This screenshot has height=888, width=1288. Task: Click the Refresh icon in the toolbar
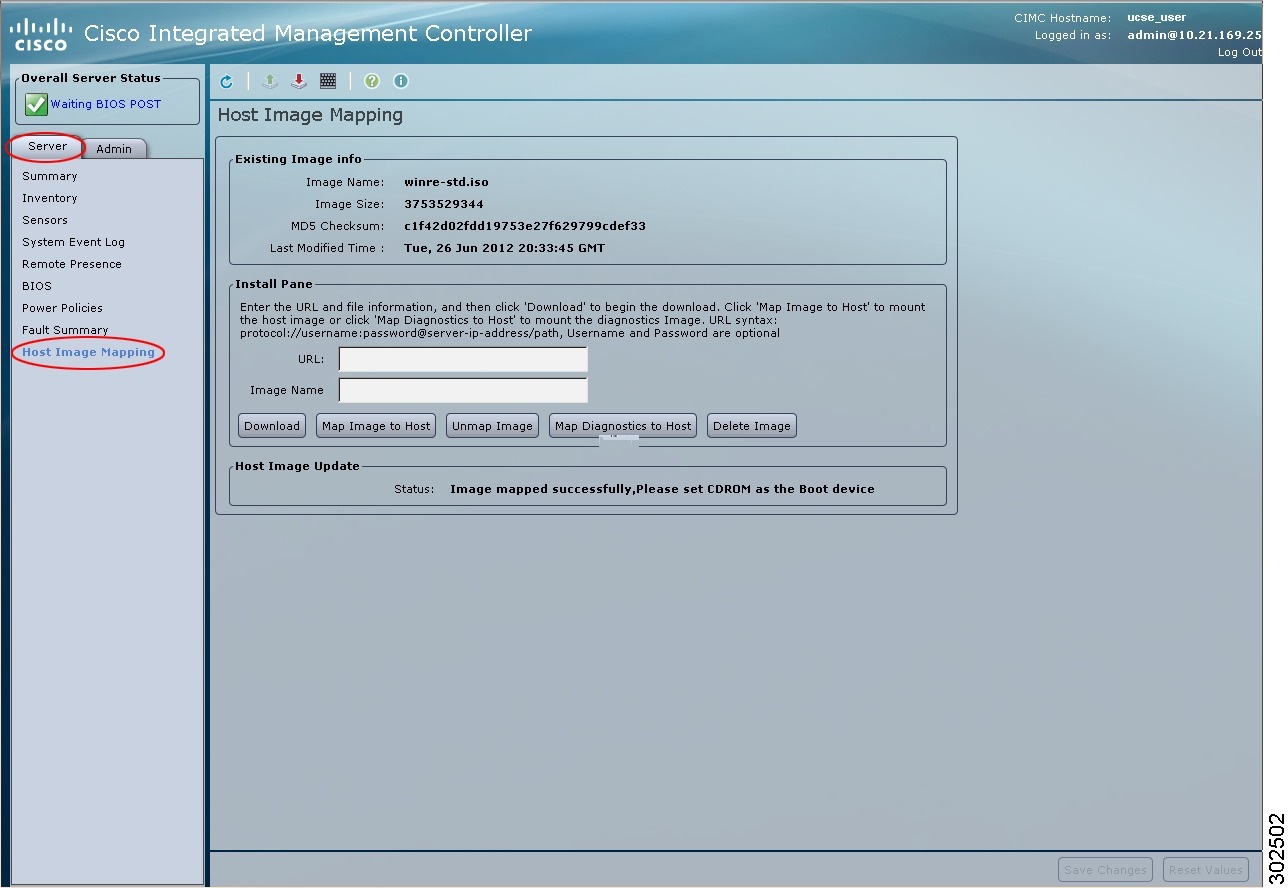click(x=226, y=82)
